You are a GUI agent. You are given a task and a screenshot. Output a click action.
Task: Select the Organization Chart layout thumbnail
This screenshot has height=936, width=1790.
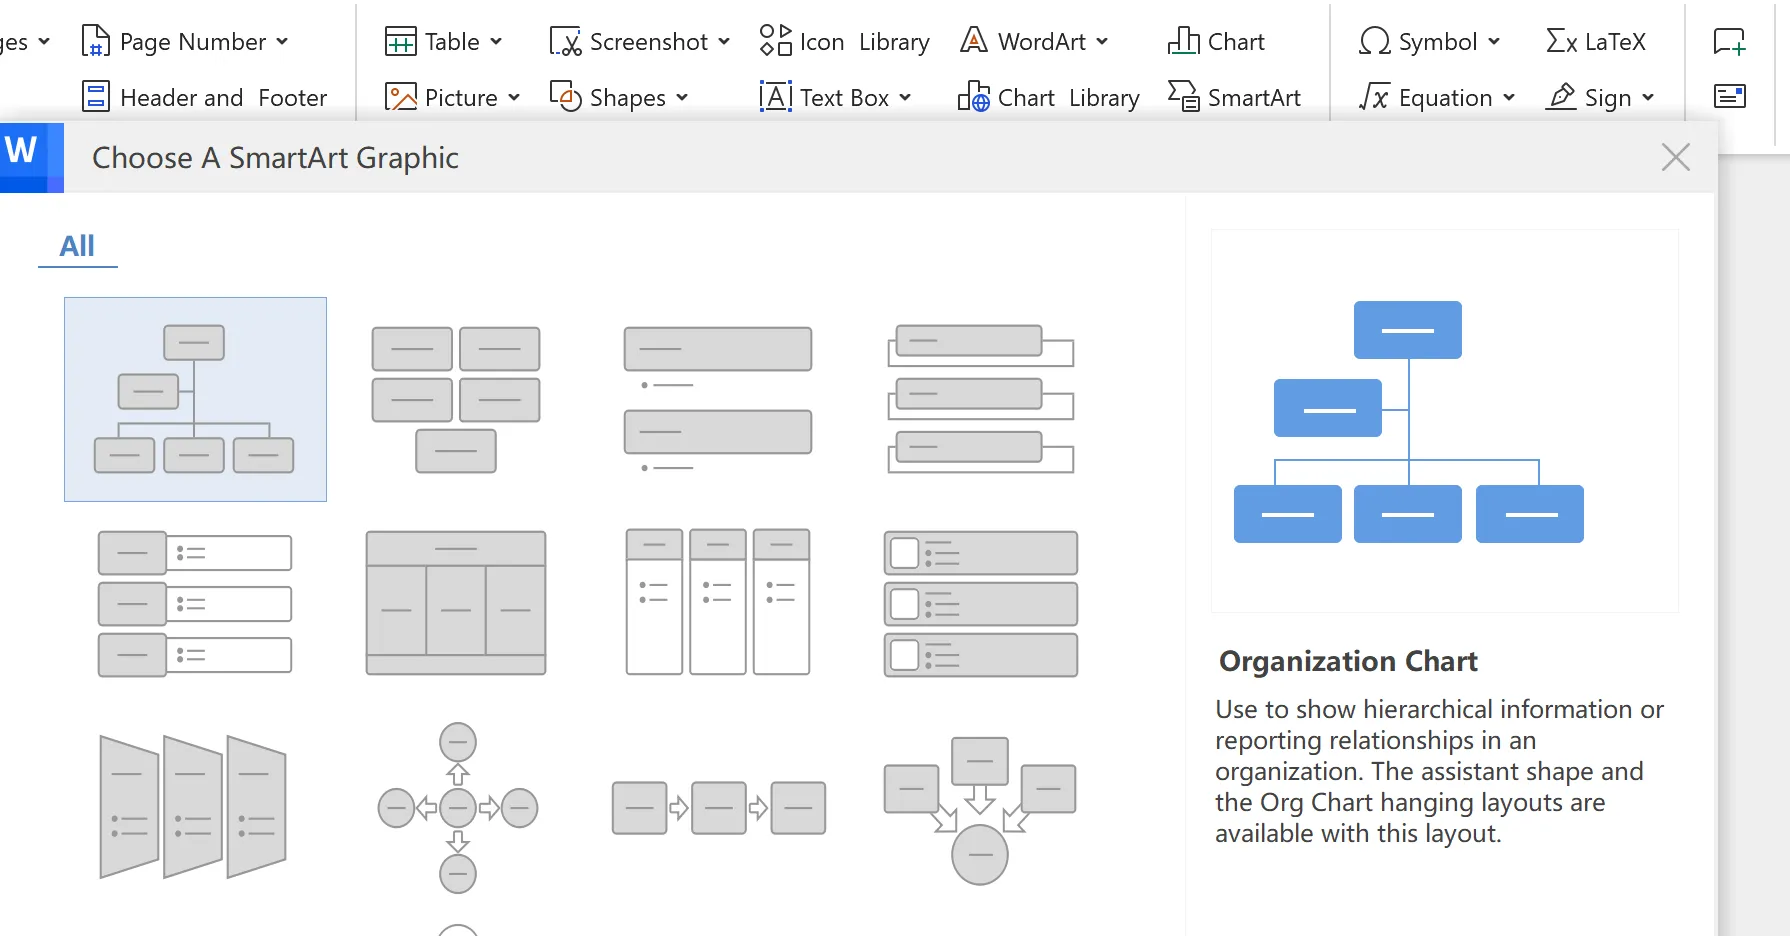coord(195,399)
